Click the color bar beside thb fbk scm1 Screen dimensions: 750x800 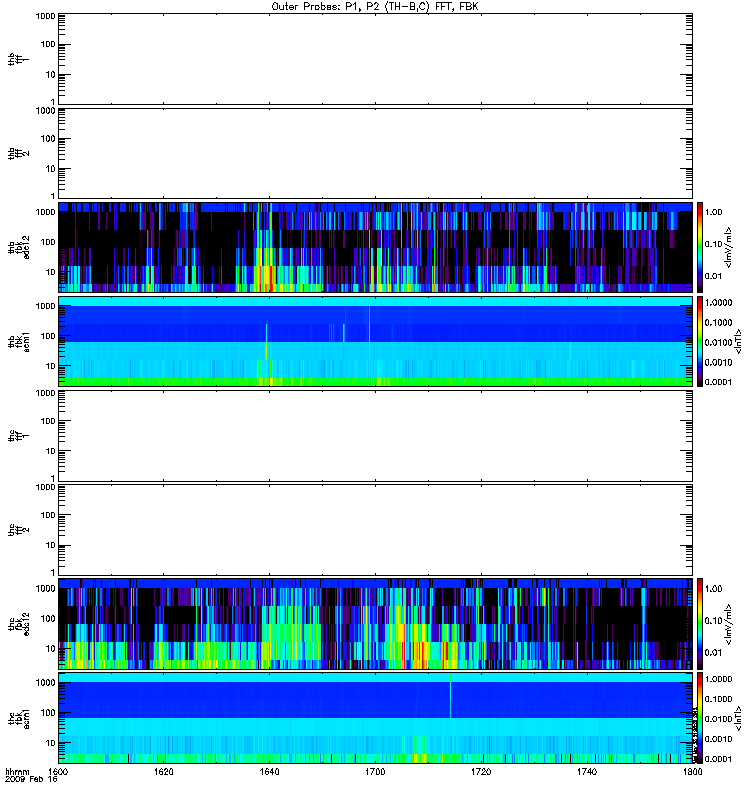(700, 341)
